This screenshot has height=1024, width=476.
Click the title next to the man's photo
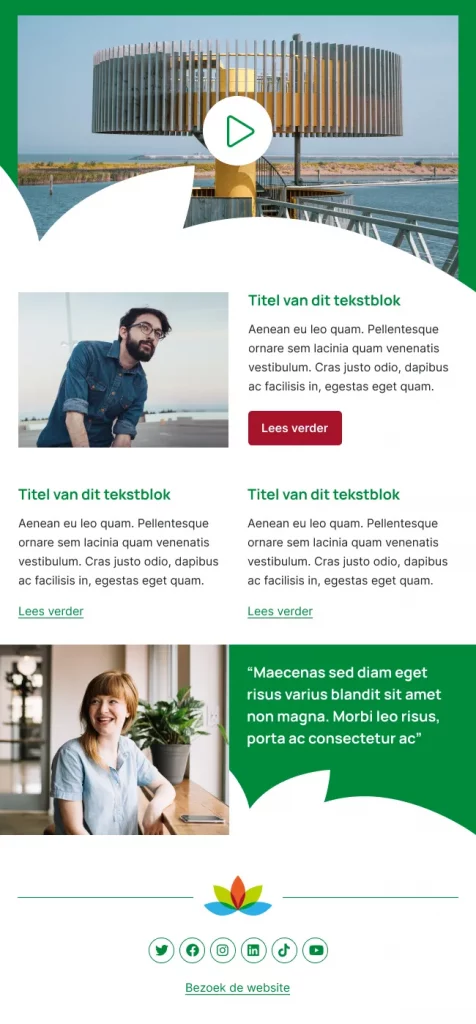pos(324,300)
